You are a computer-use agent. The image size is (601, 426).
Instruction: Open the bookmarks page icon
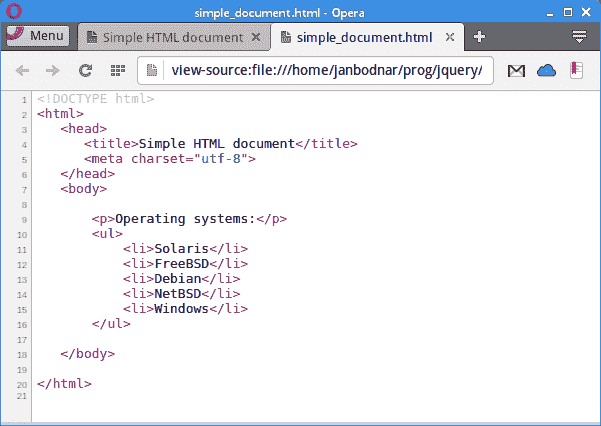576,70
